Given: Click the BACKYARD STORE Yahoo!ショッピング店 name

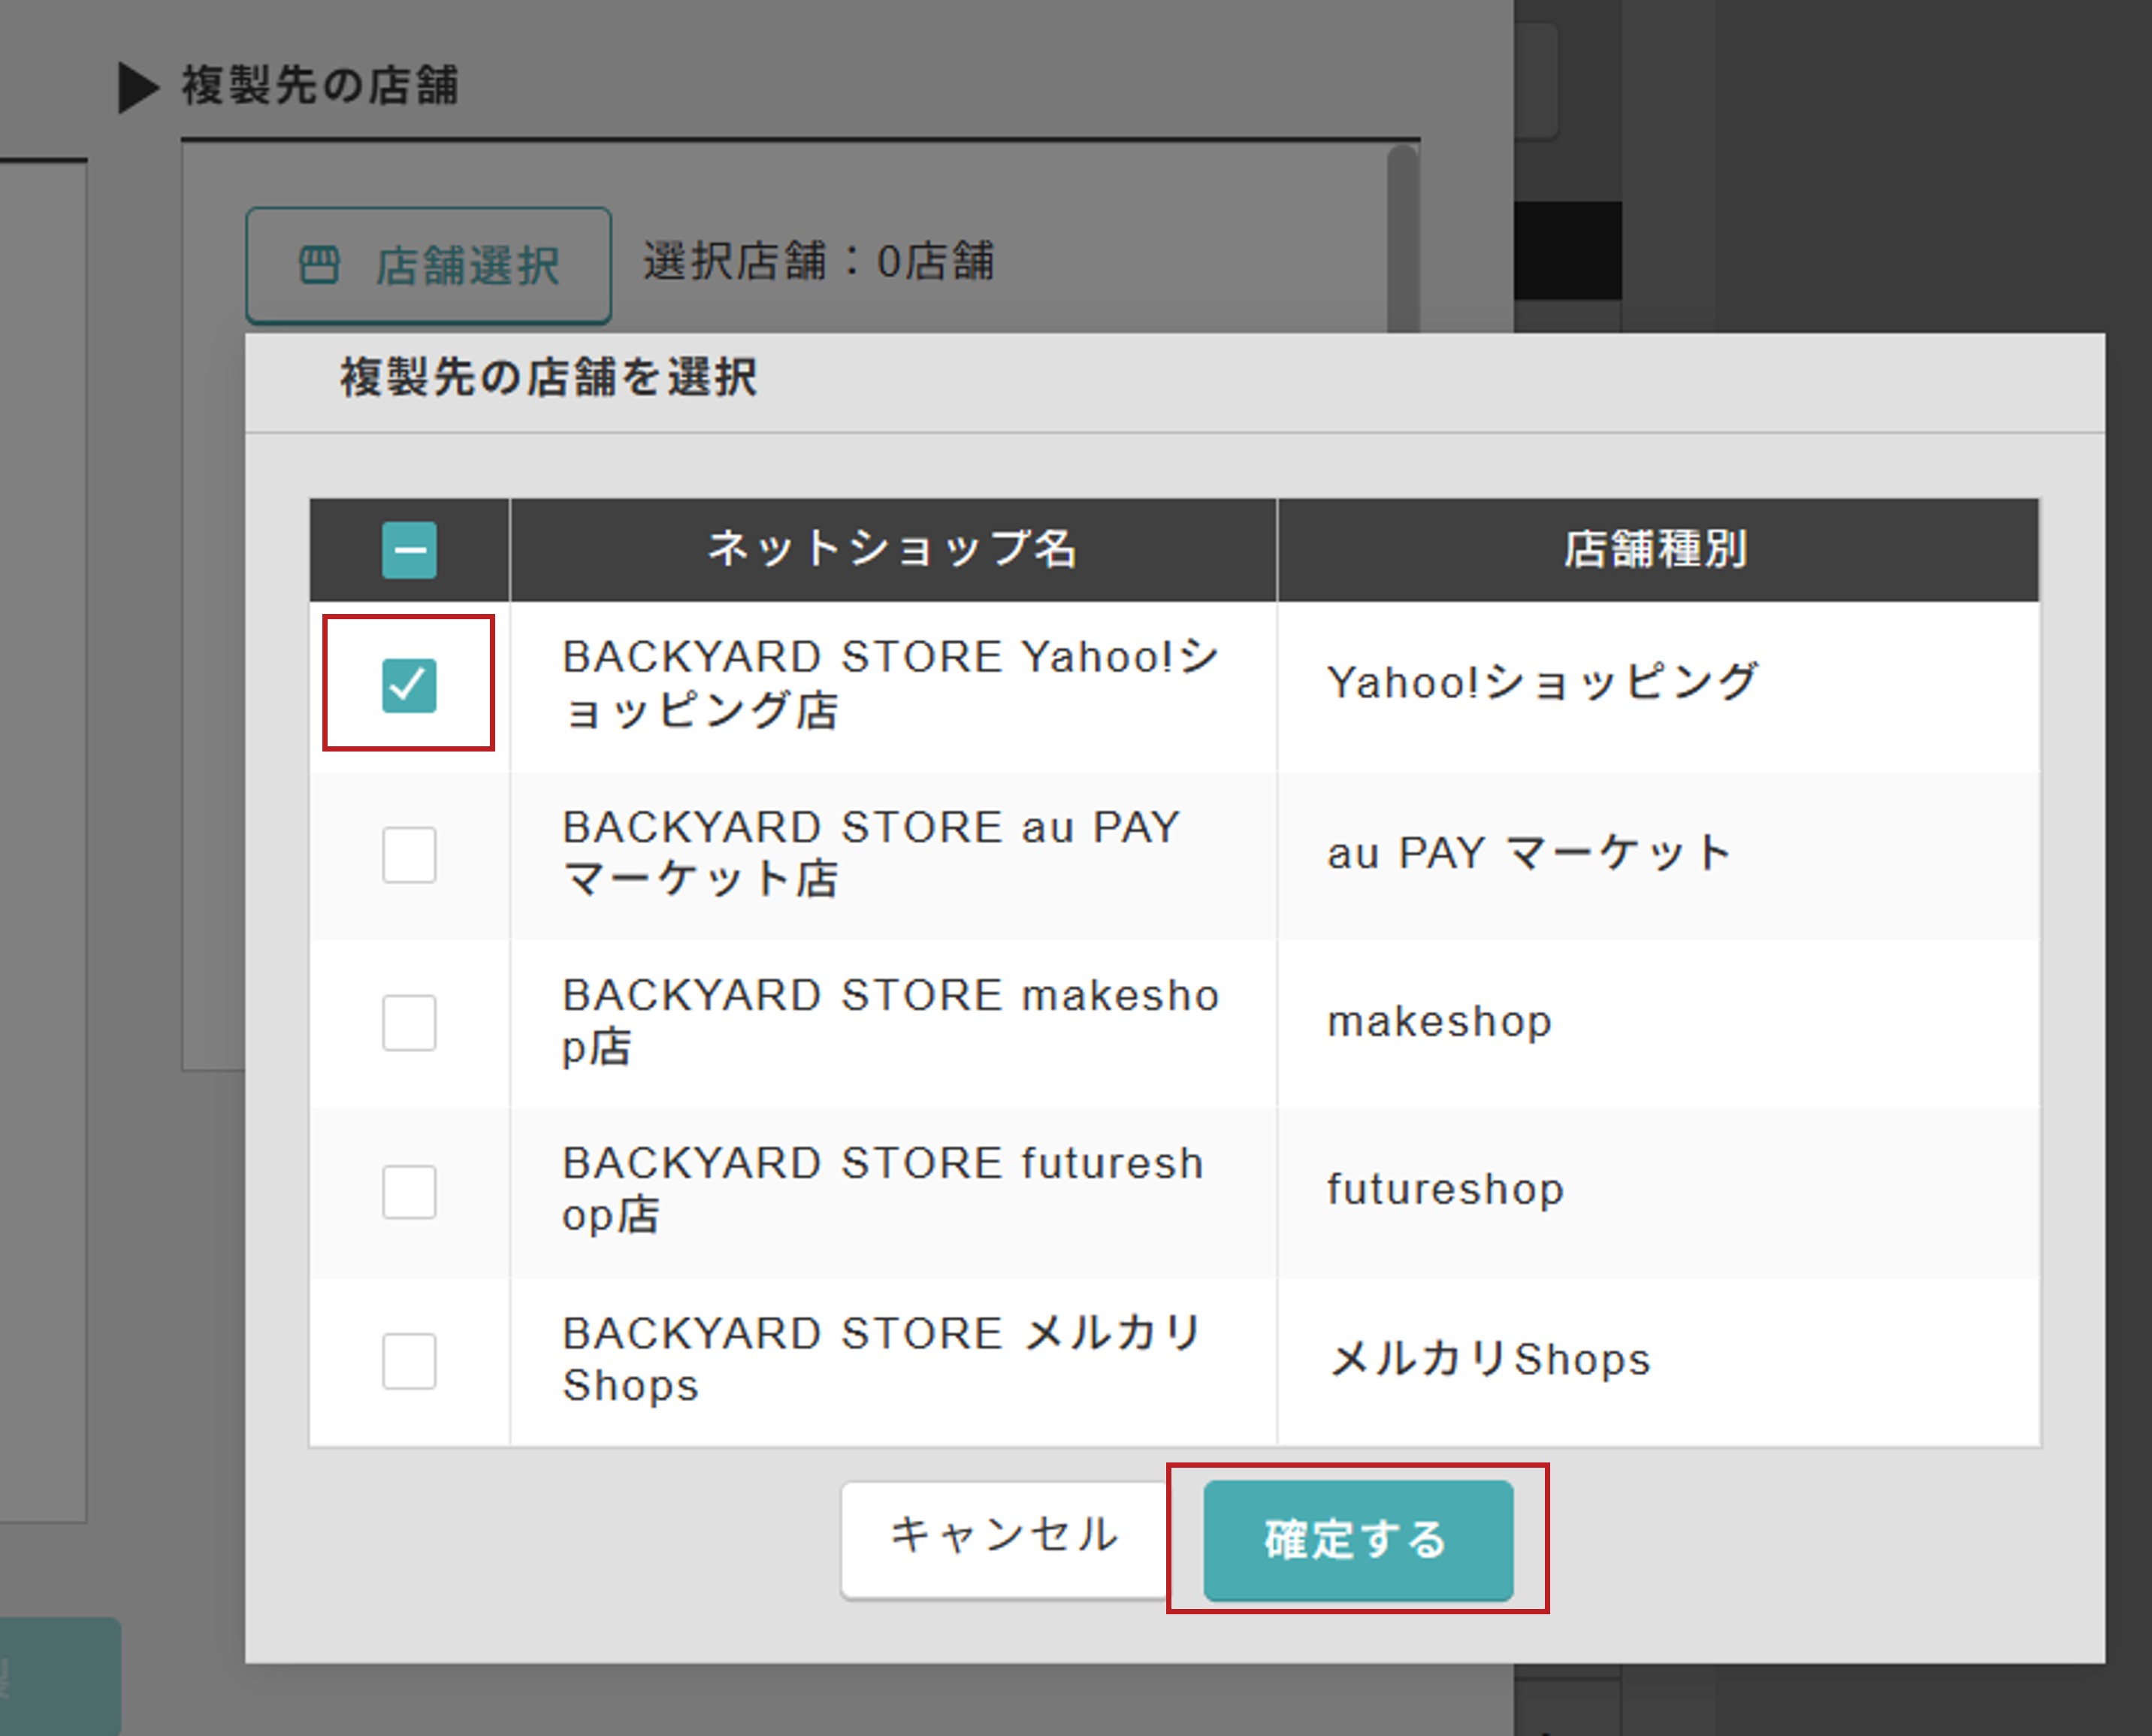Looking at the screenshot, I should click(x=890, y=684).
